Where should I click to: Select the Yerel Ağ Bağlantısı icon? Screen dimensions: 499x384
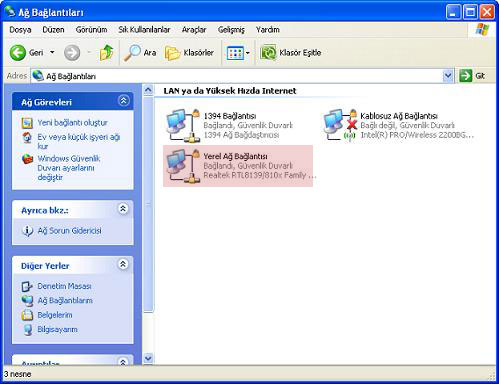[x=183, y=166]
